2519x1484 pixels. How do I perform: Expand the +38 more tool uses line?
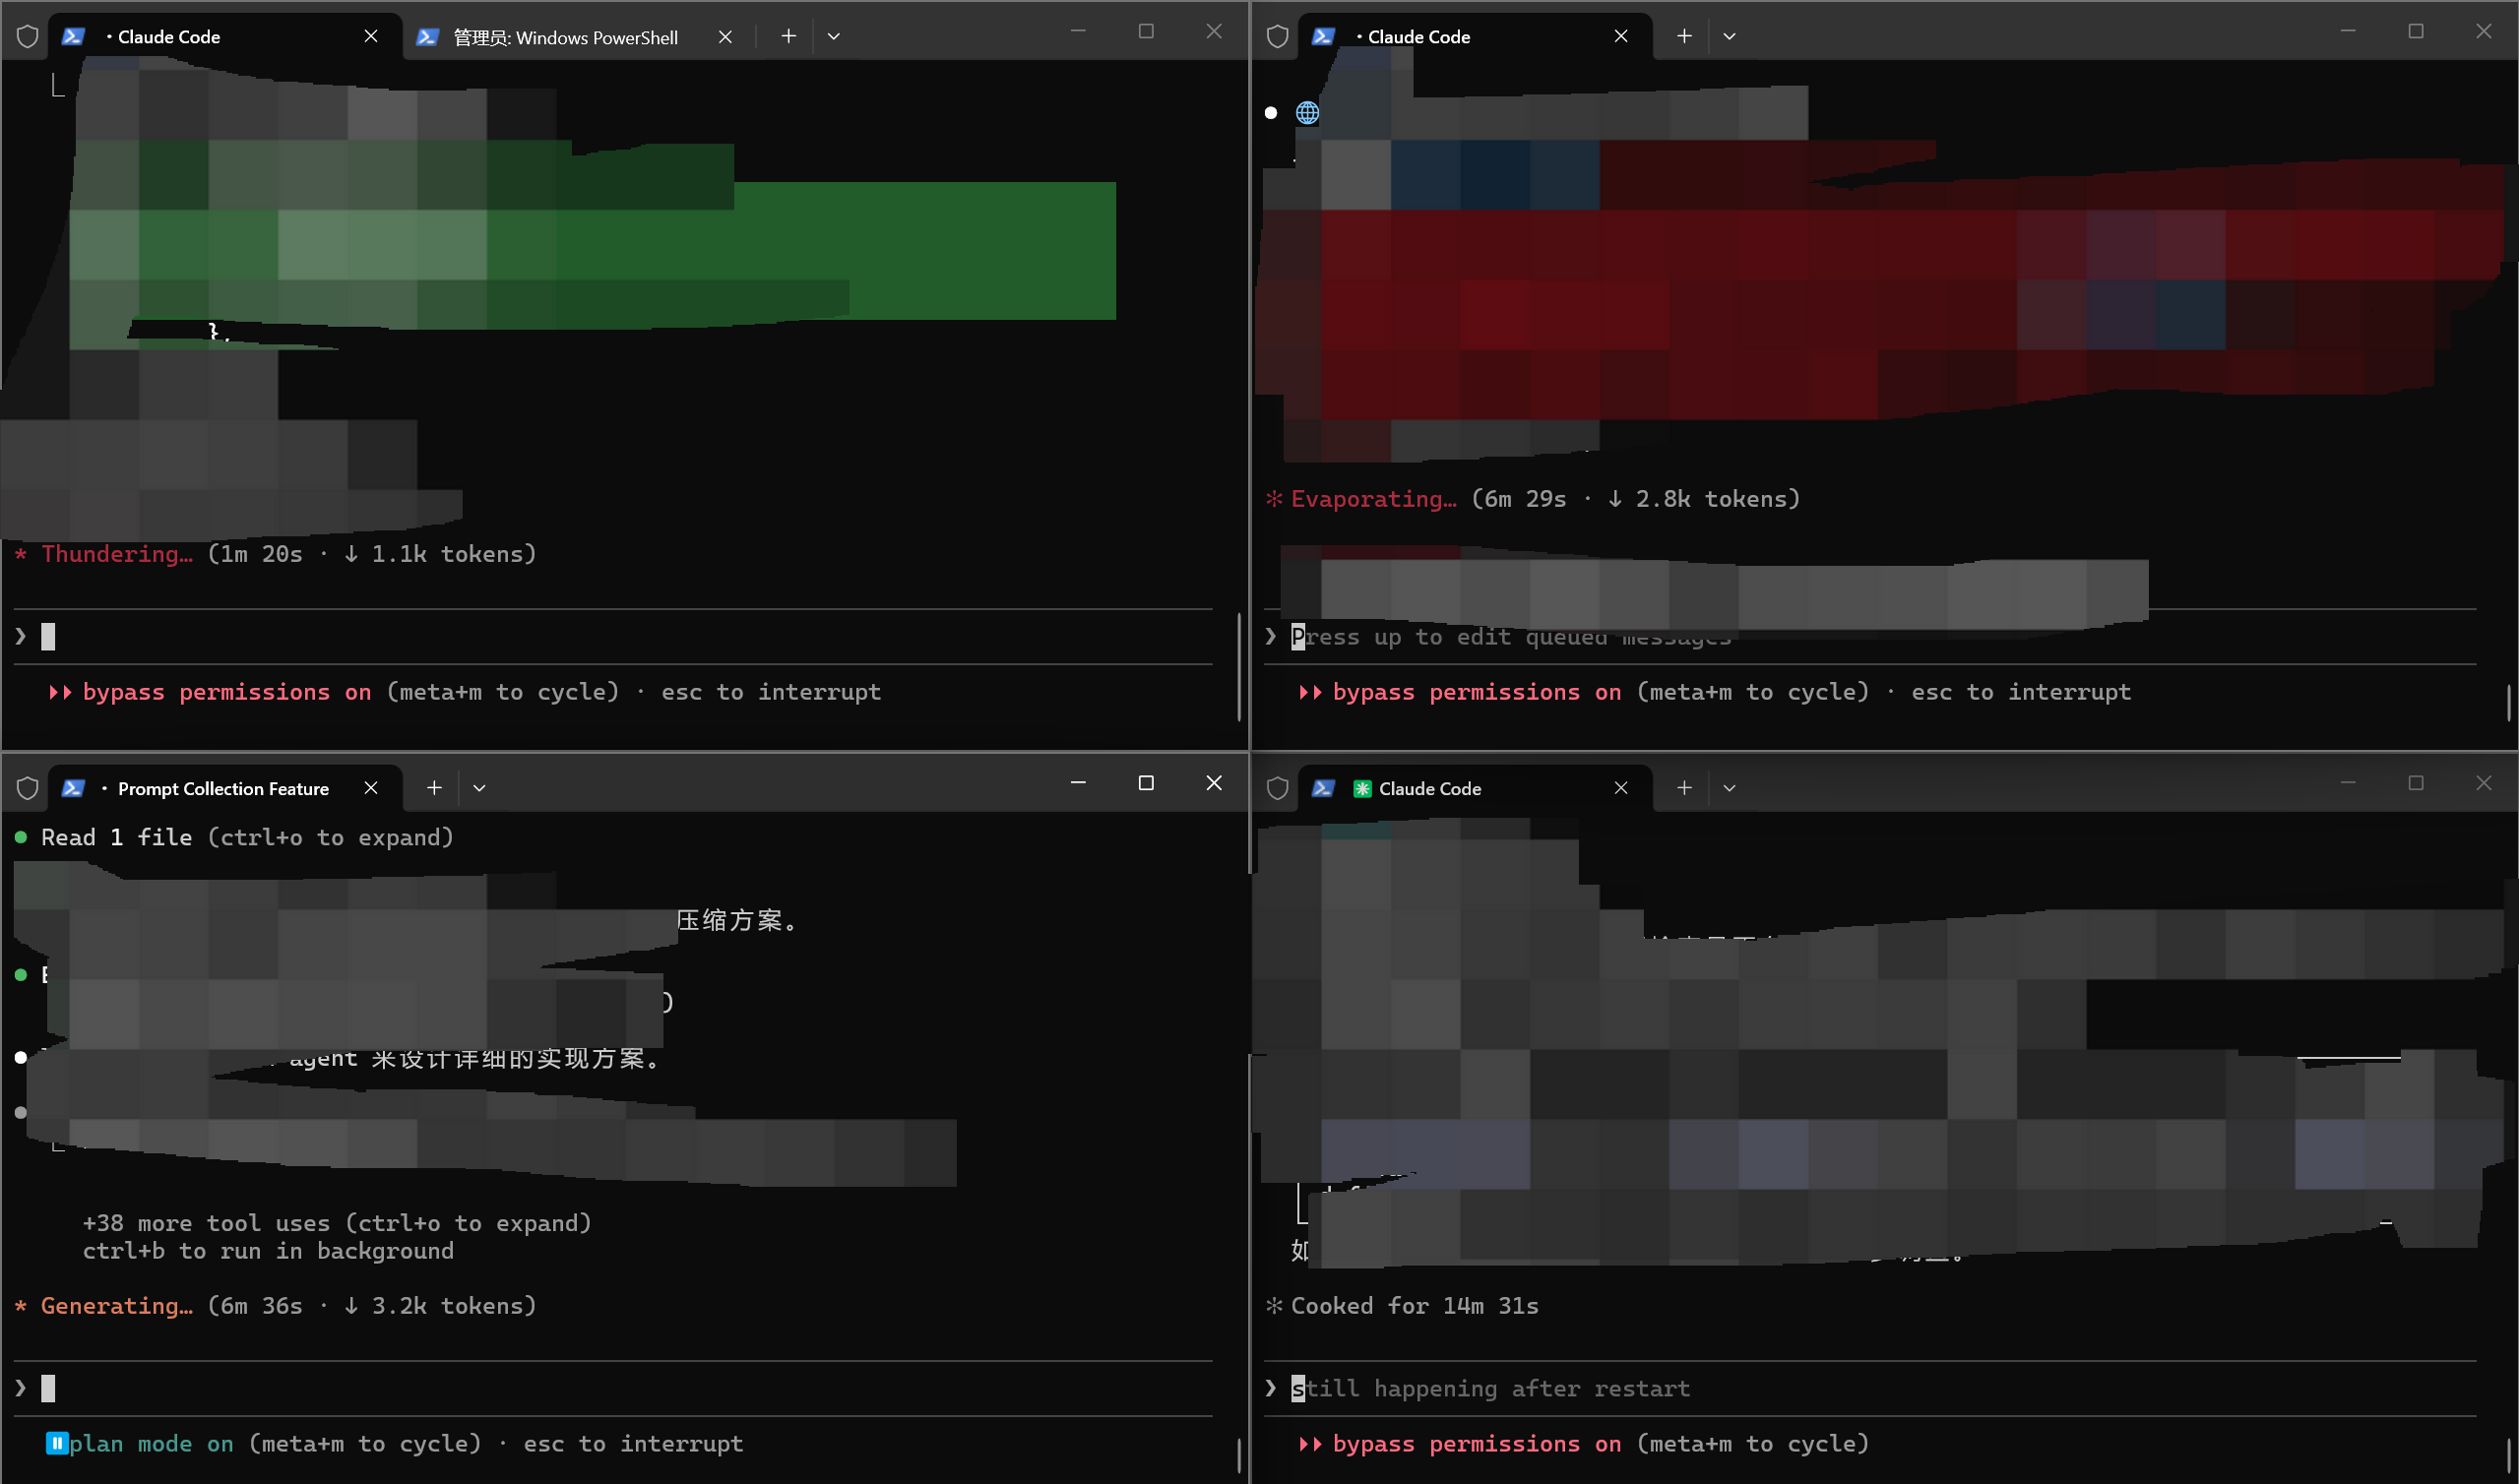coord(336,1223)
